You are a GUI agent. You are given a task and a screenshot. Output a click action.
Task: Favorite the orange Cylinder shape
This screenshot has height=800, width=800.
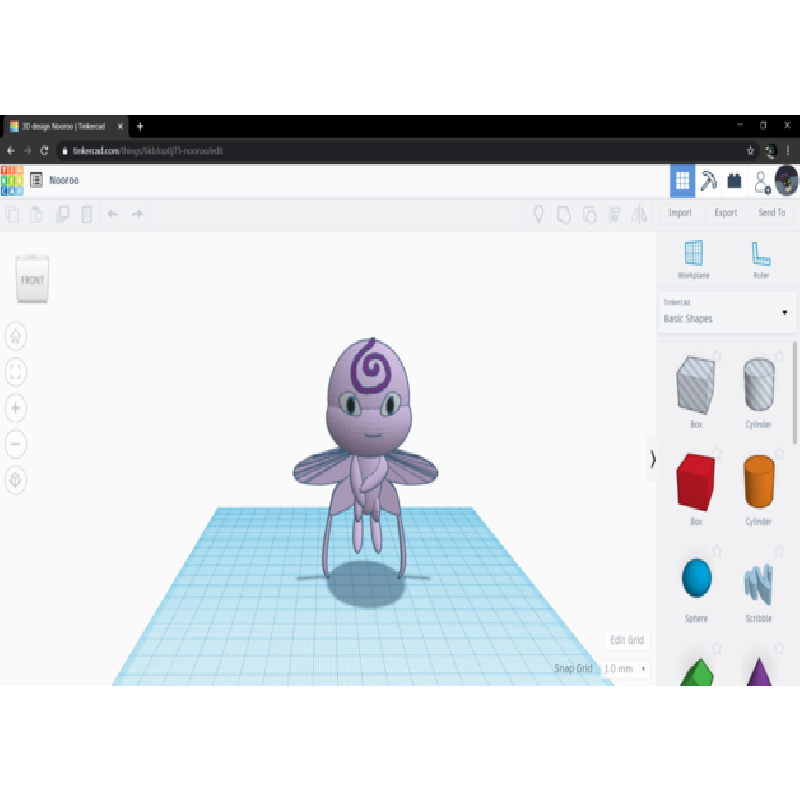coord(779,453)
